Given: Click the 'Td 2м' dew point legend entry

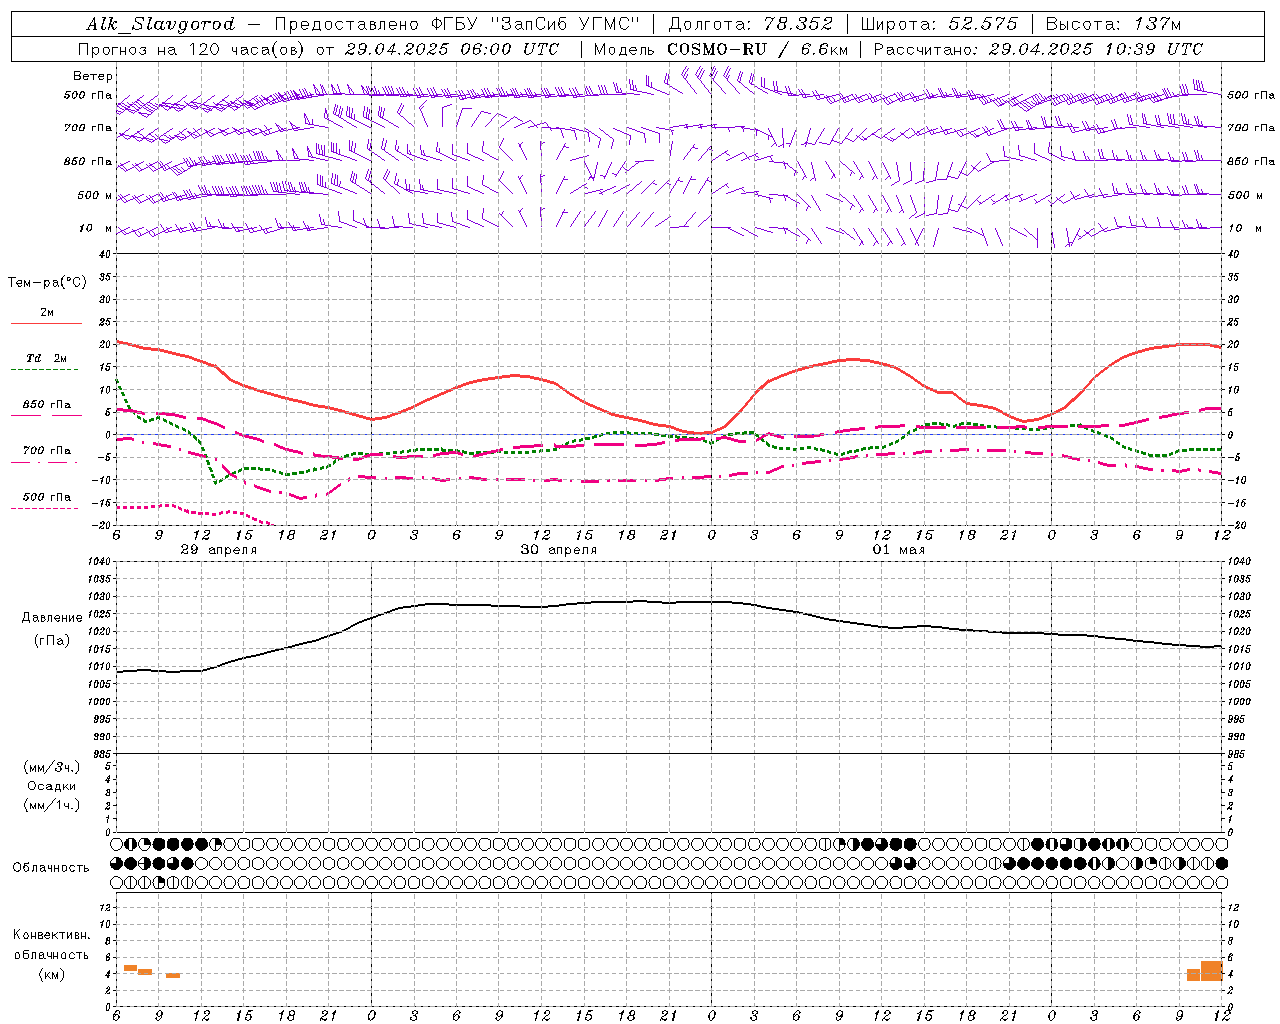Looking at the screenshot, I should [46, 358].
